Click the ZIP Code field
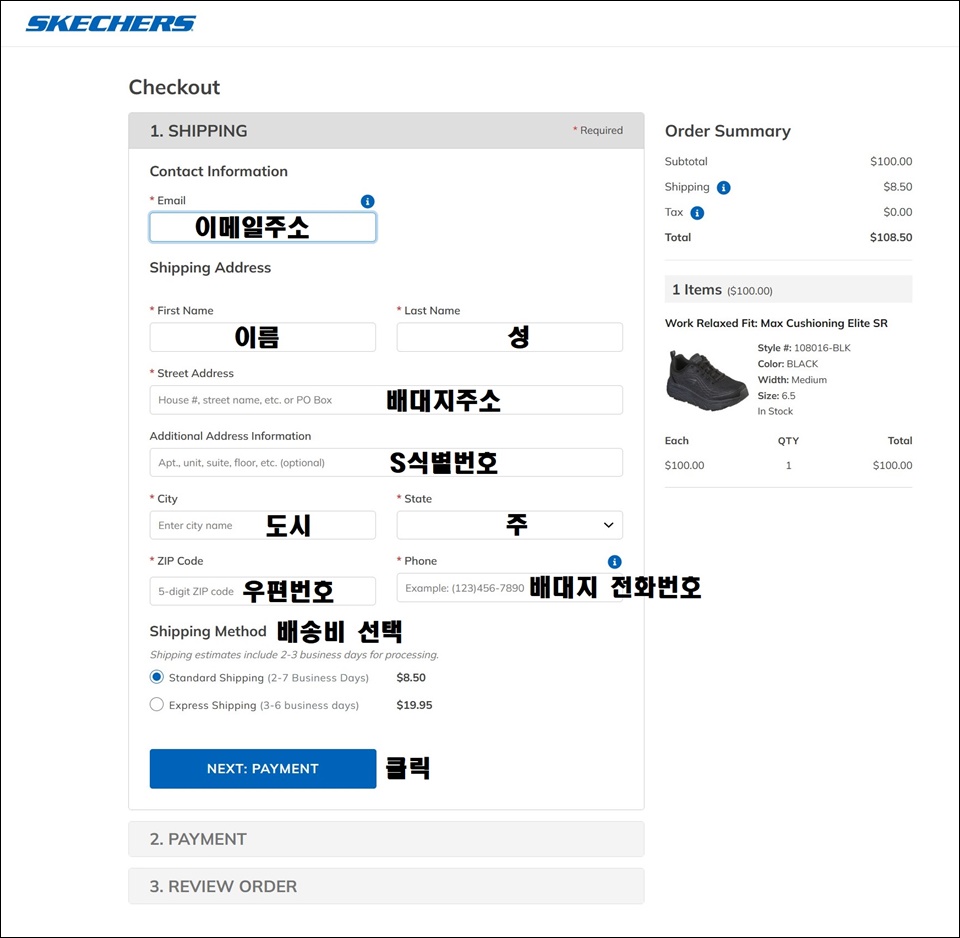The height and width of the screenshot is (938, 960). pyautogui.click(x=263, y=591)
